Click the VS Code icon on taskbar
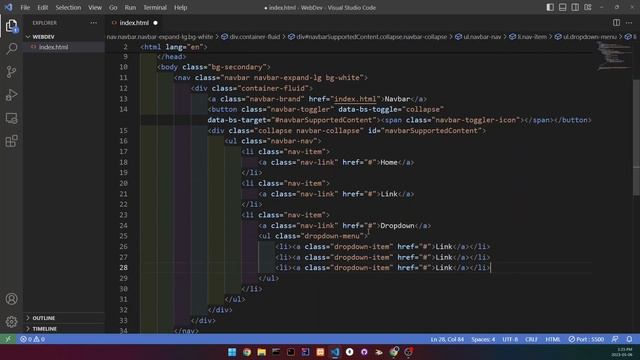The image size is (640, 360). pyautogui.click(x=335, y=352)
